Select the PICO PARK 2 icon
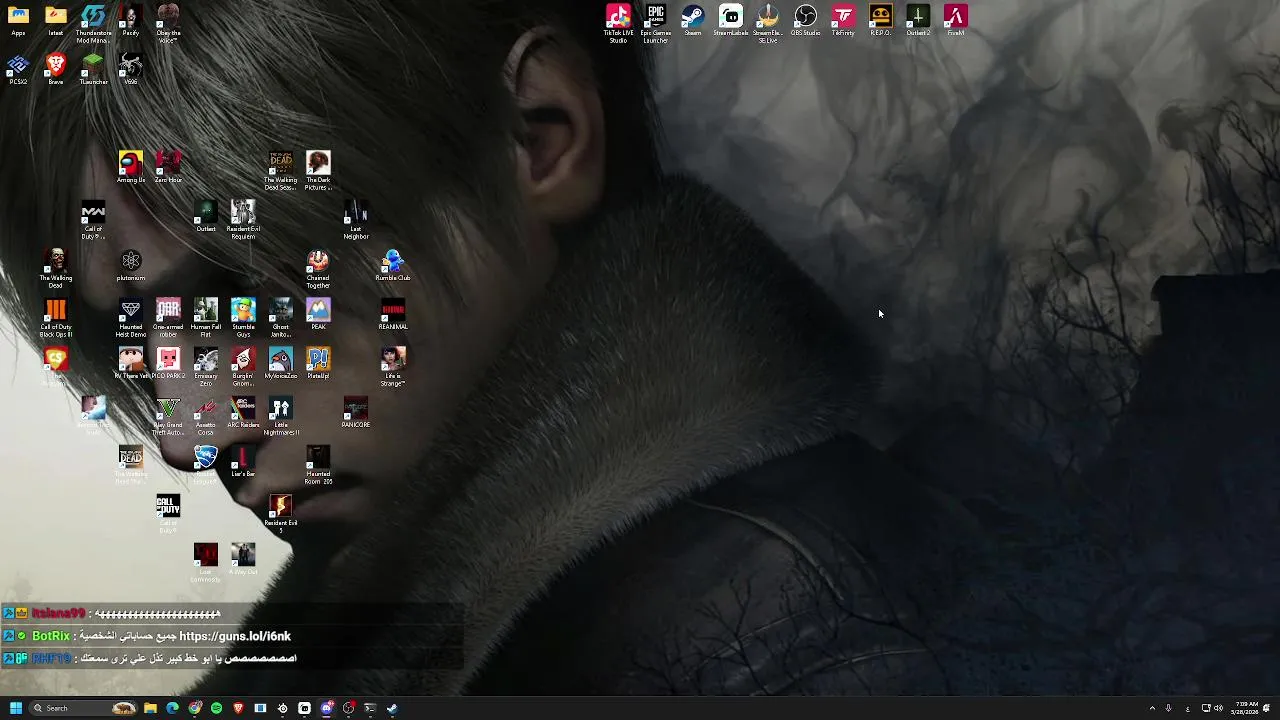 point(168,363)
